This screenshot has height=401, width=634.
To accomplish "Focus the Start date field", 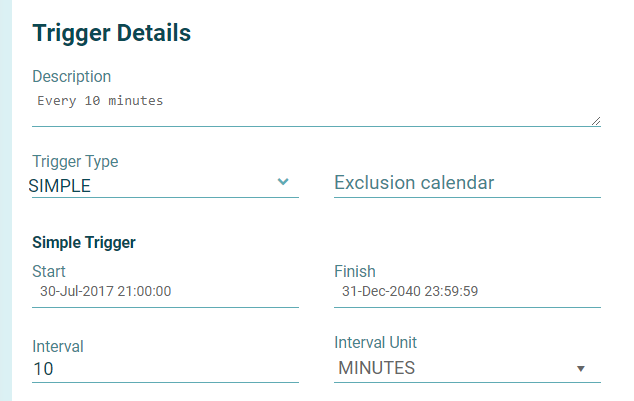I will pyautogui.click(x=165, y=292).
